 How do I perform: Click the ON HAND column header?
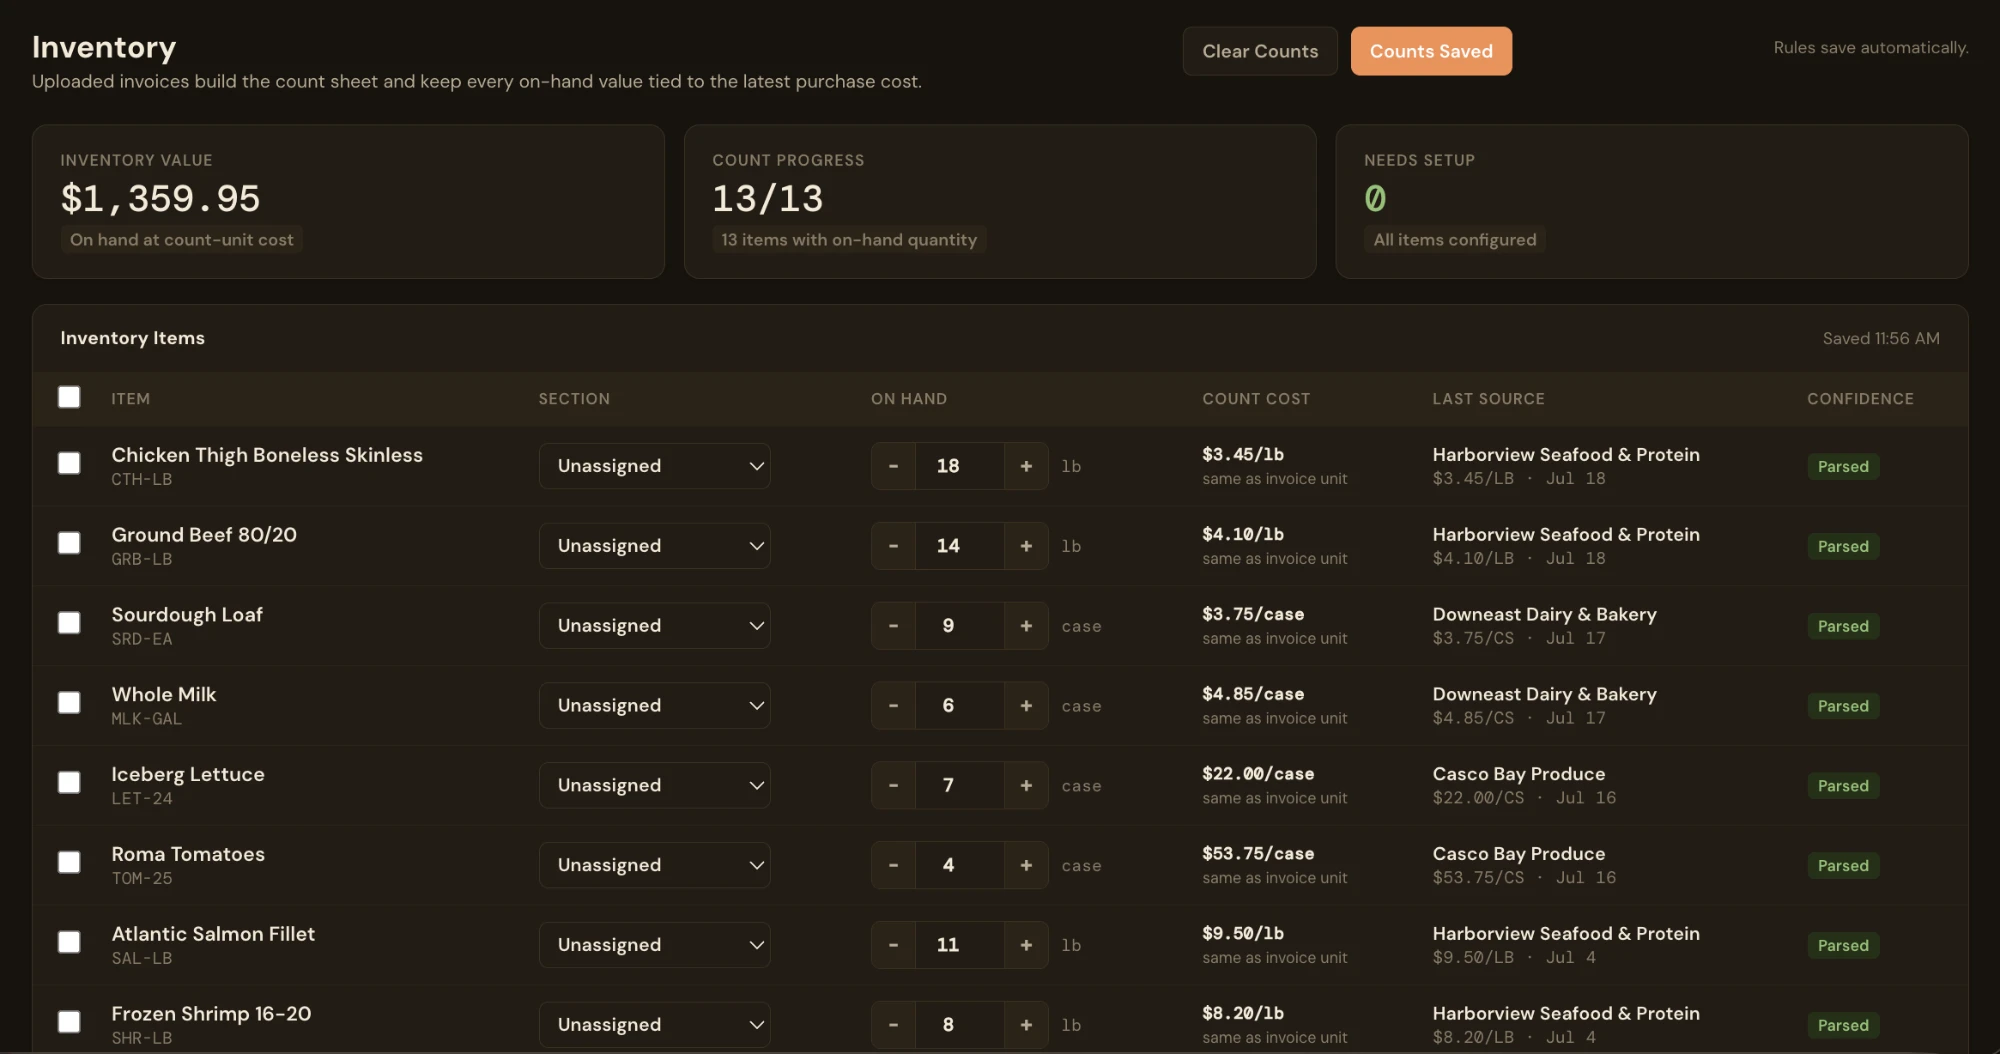[909, 399]
